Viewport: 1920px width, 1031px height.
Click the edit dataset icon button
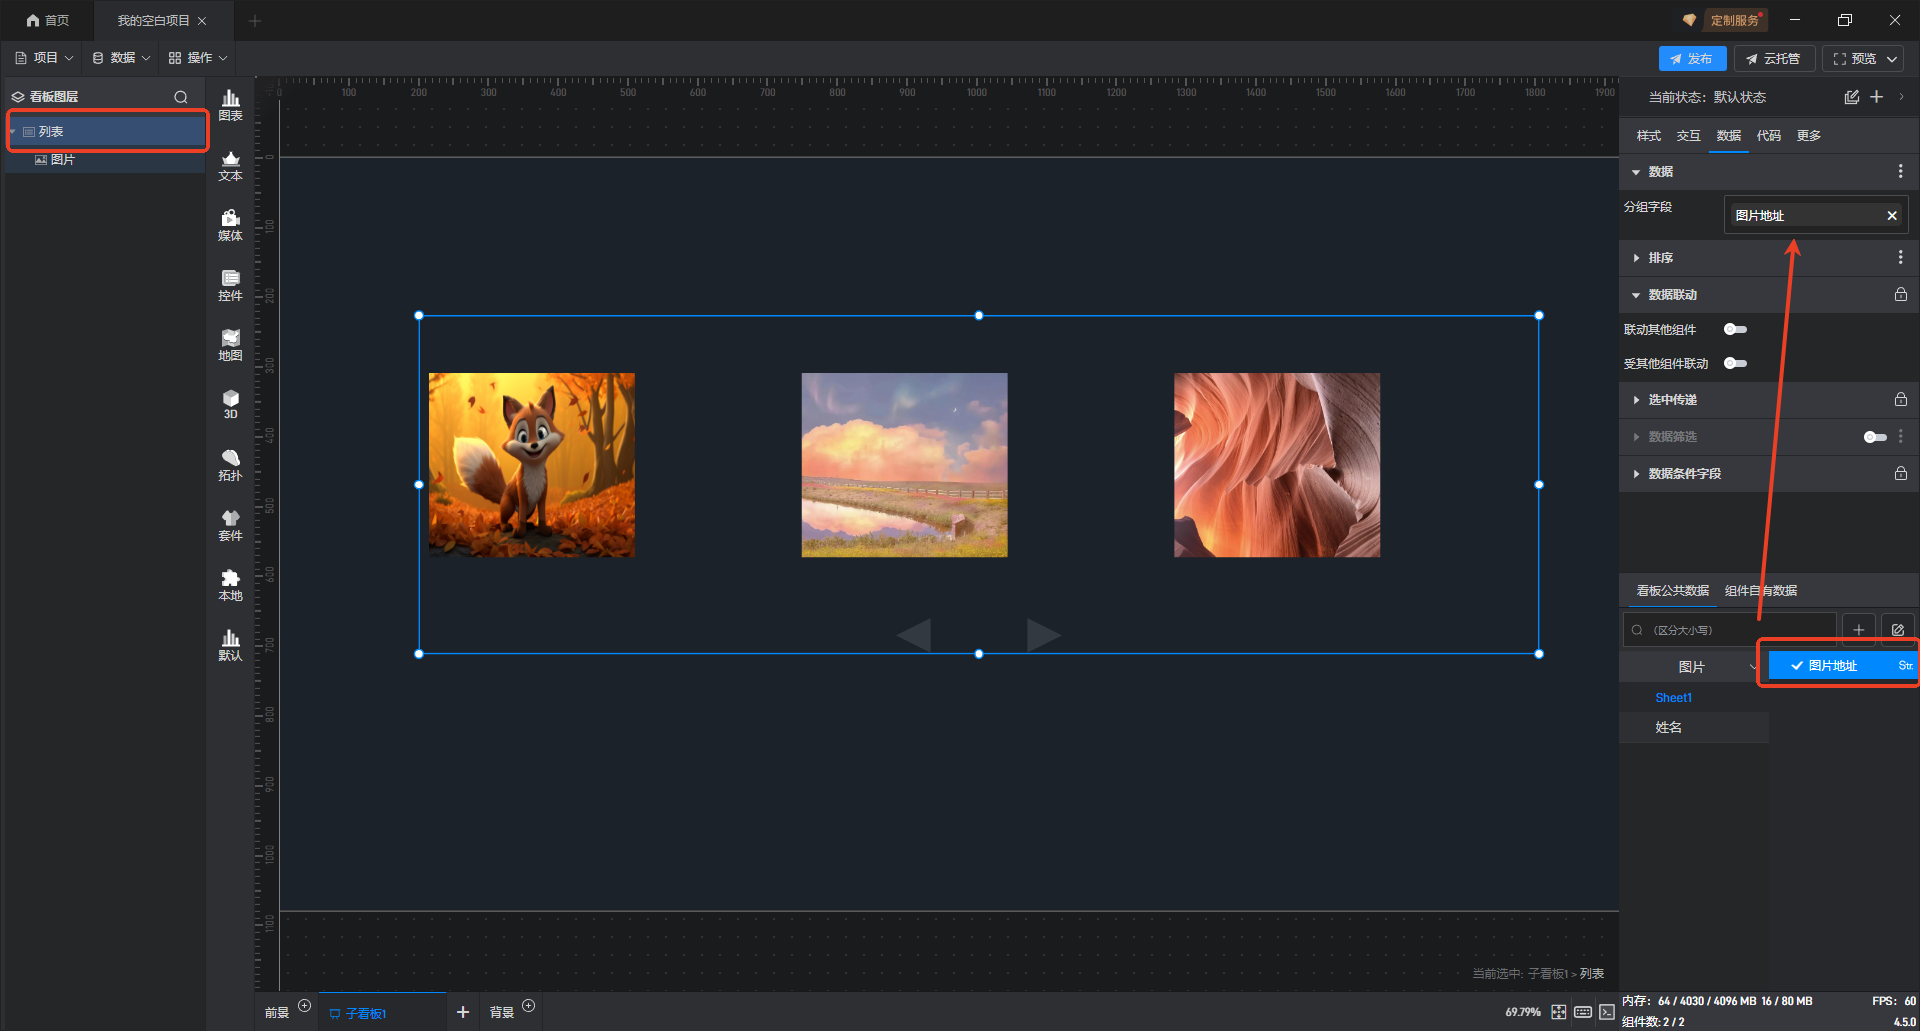pyautogui.click(x=1897, y=630)
